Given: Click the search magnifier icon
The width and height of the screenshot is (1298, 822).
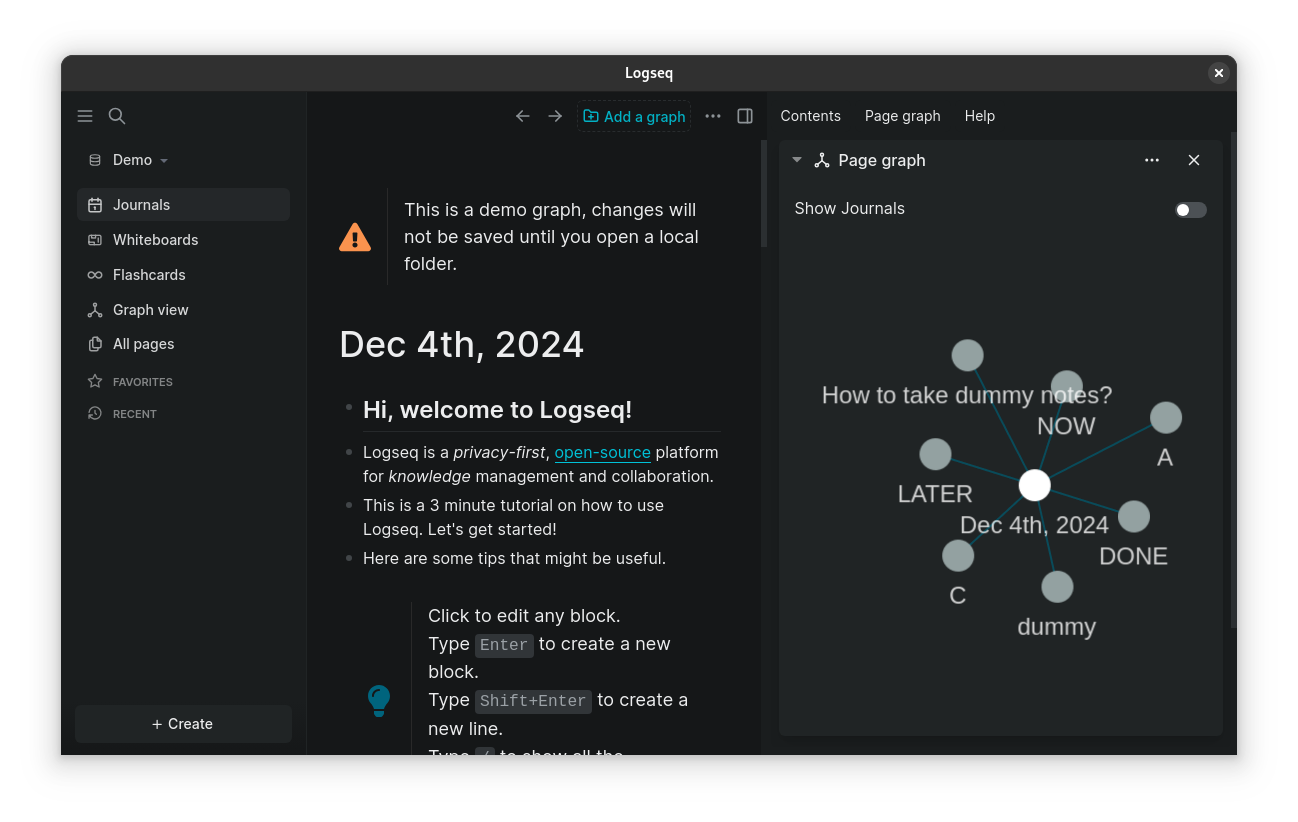Looking at the screenshot, I should pos(117,116).
